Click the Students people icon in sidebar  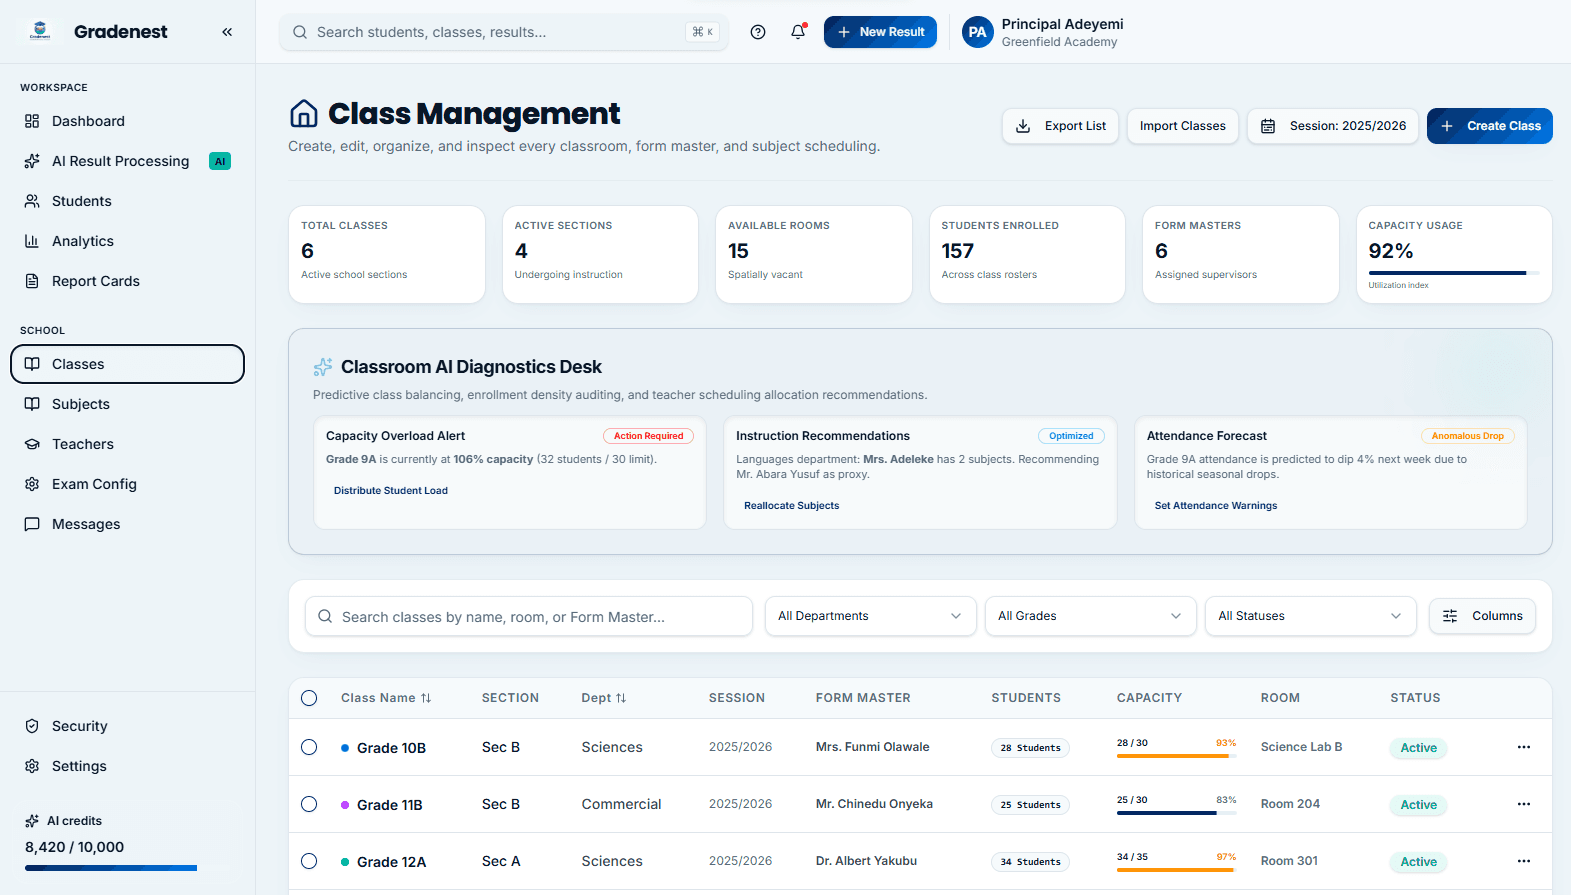point(32,201)
